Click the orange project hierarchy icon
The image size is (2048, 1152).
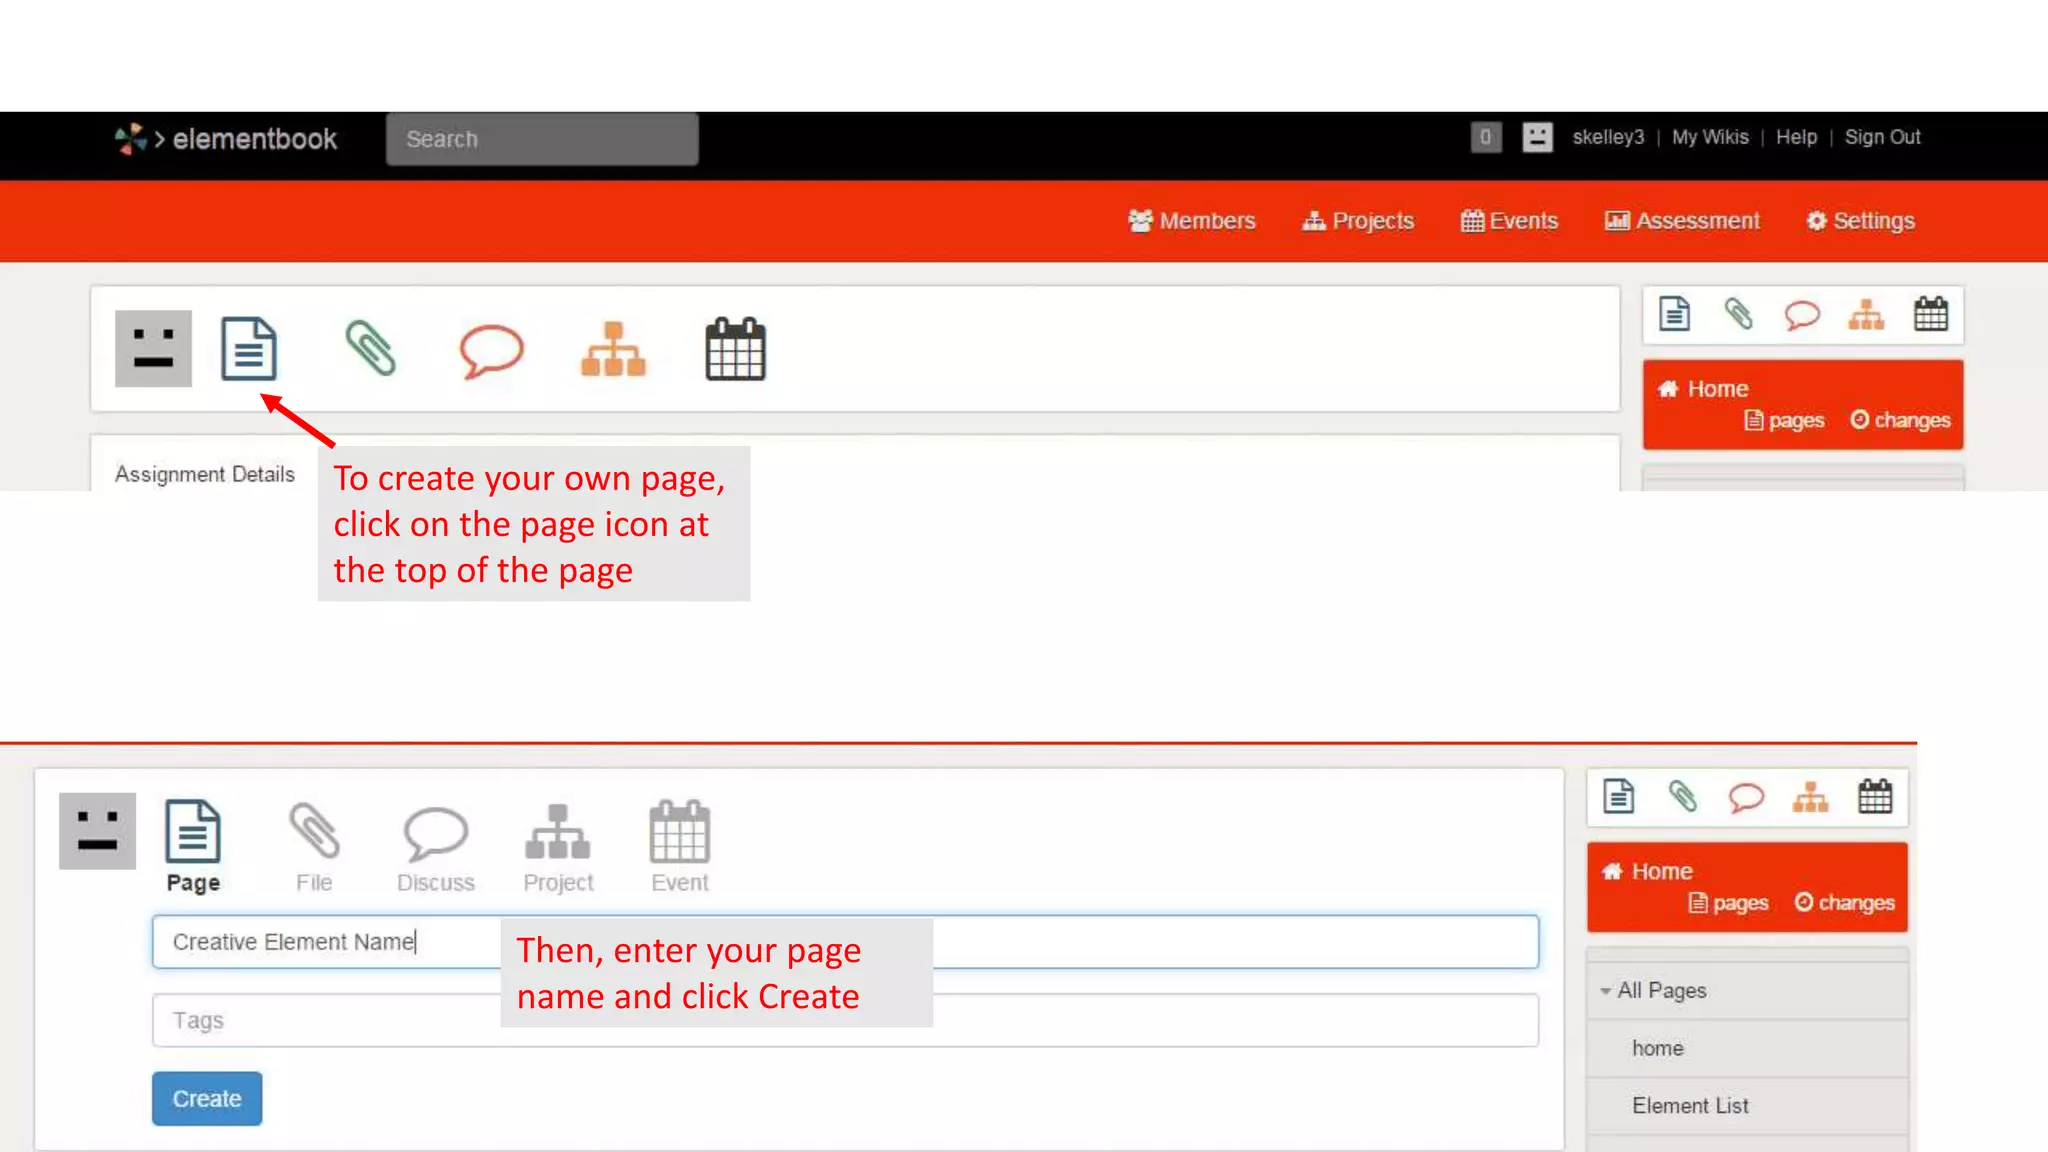[x=613, y=349]
